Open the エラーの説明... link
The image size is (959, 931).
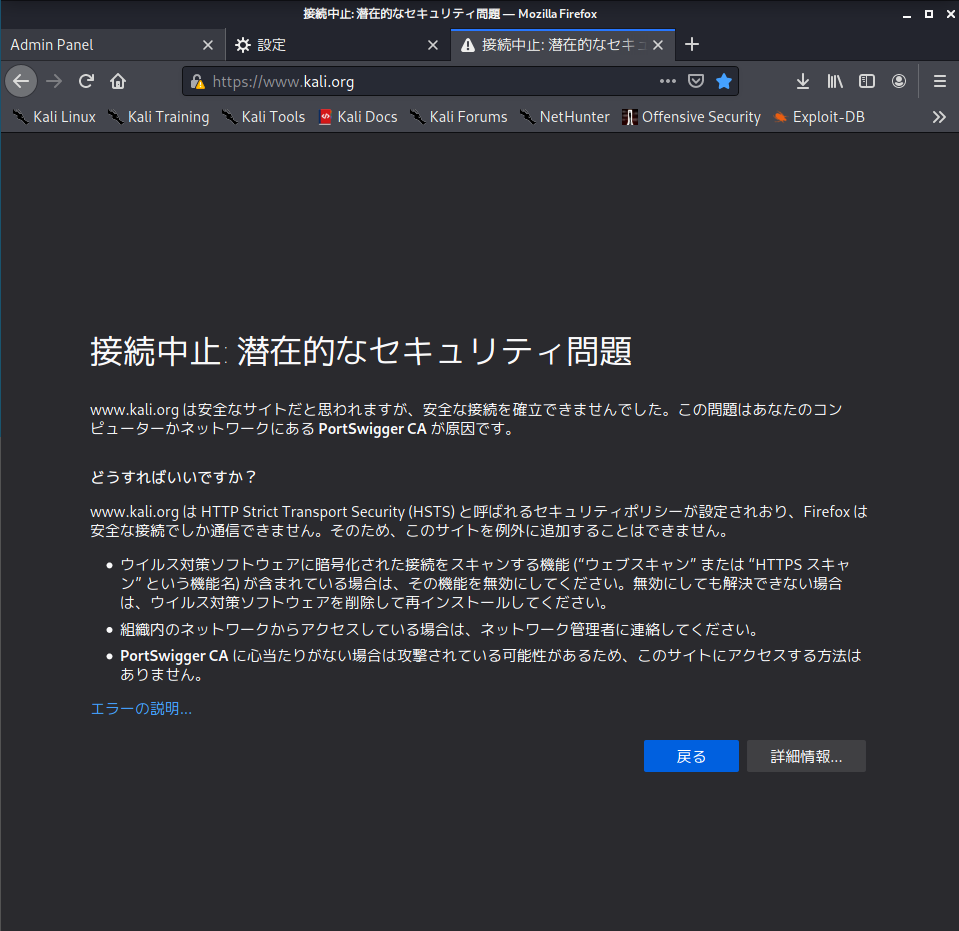click(141, 709)
